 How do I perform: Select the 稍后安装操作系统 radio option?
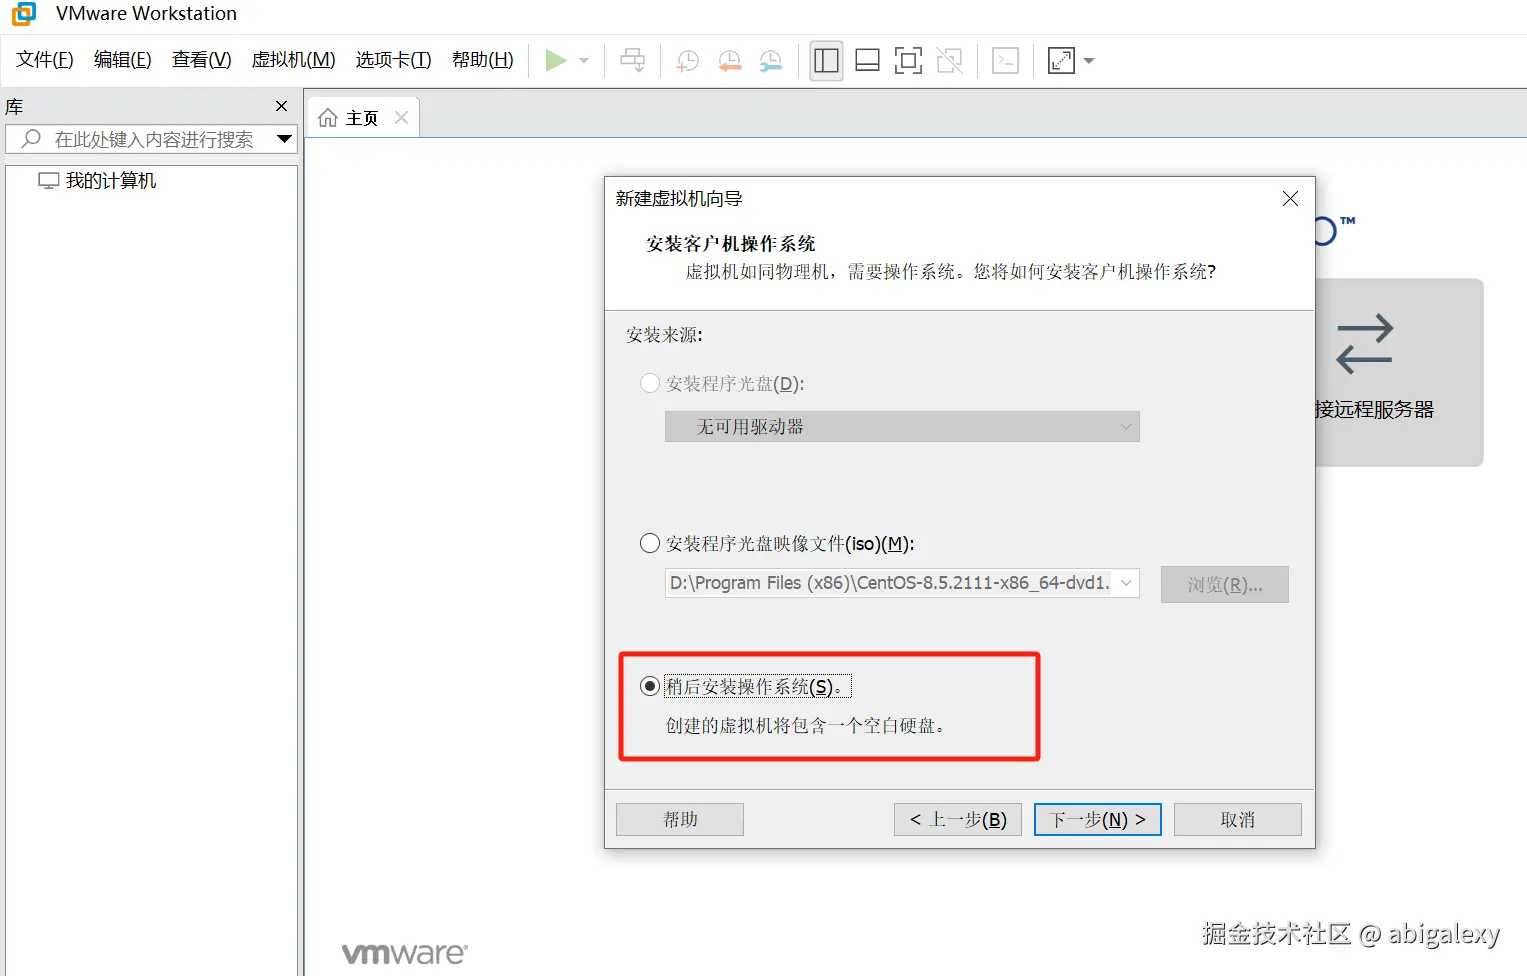coord(650,686)
